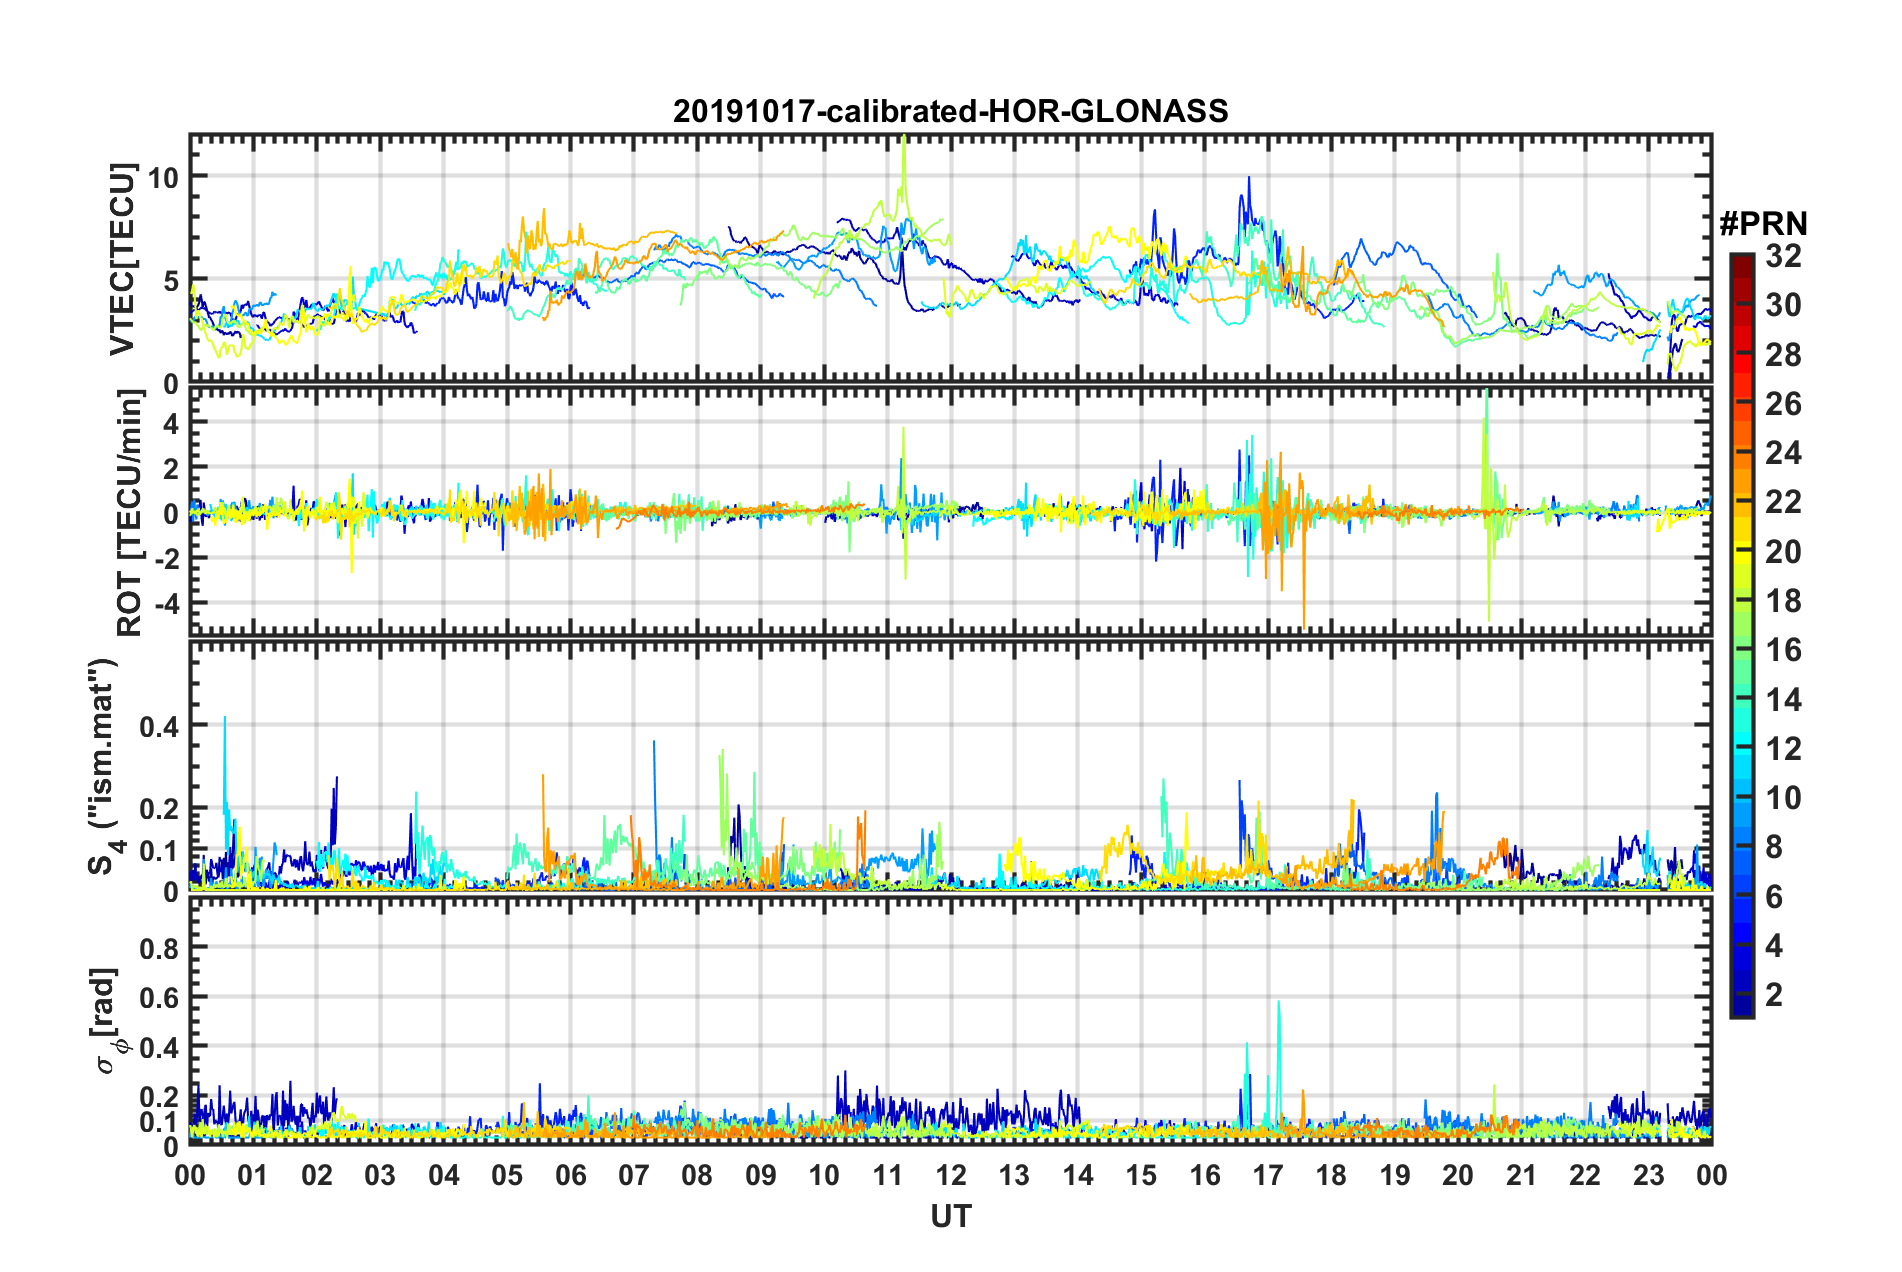The image size is (1902, 1272).
Task: Pick the 23 hour tick on UT axis
Action: [x=1649, y=1175]
